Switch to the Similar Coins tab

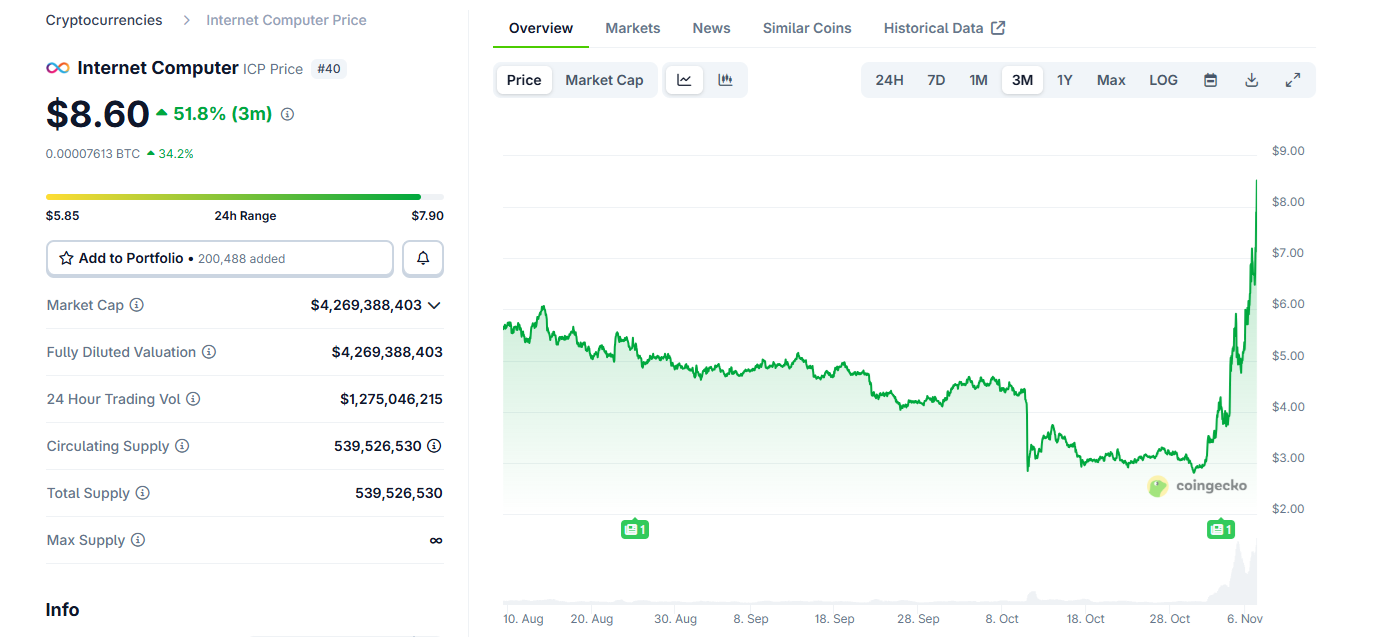pyautogui.click(x=807, y=28)
